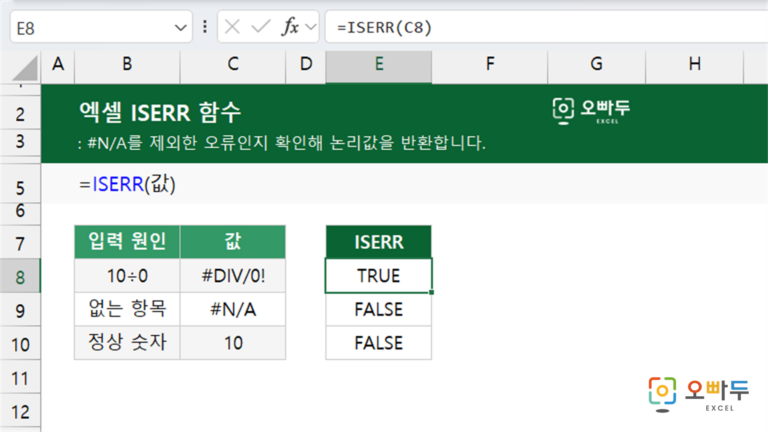The width and height of the screenshot is (768, 432).
Task: Click the '입력 원인' table header
Action: coord(127,242)
